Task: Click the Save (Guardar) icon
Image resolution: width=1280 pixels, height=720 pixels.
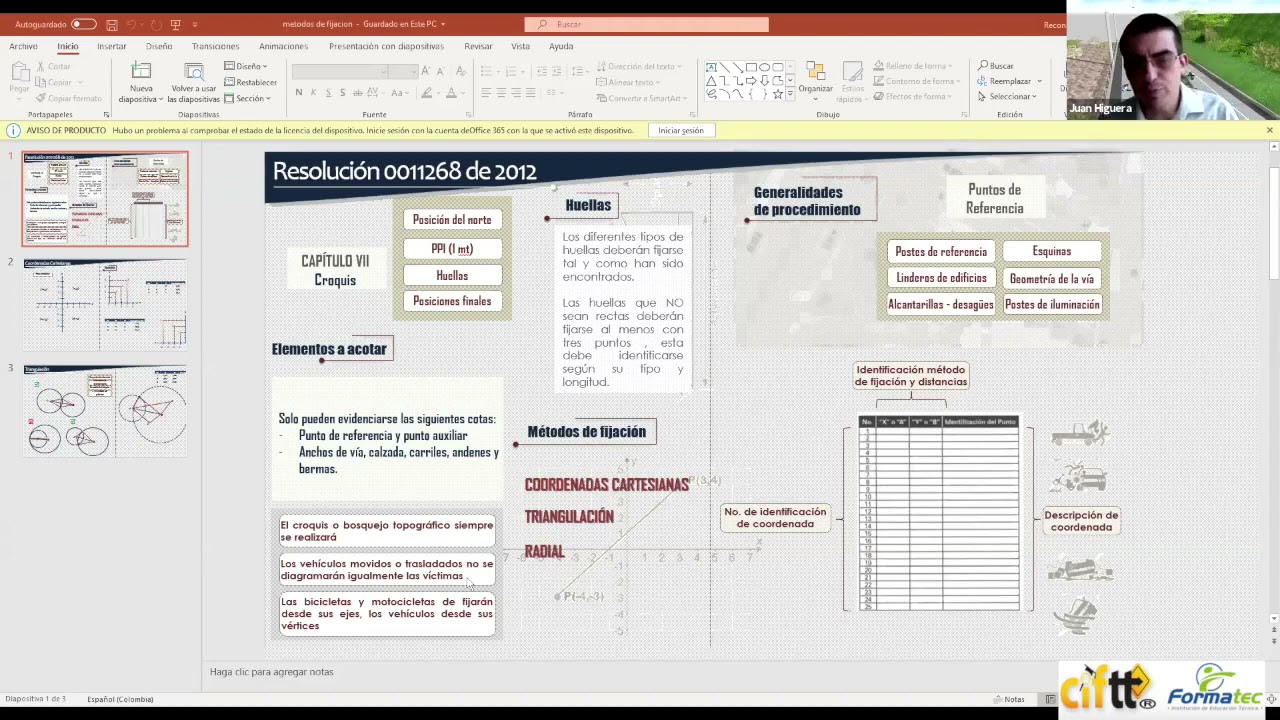Action: click(112, 24)
